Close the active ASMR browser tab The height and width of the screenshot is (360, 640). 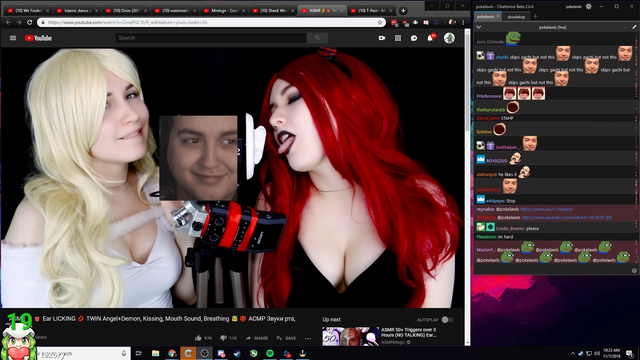point(342,11)
